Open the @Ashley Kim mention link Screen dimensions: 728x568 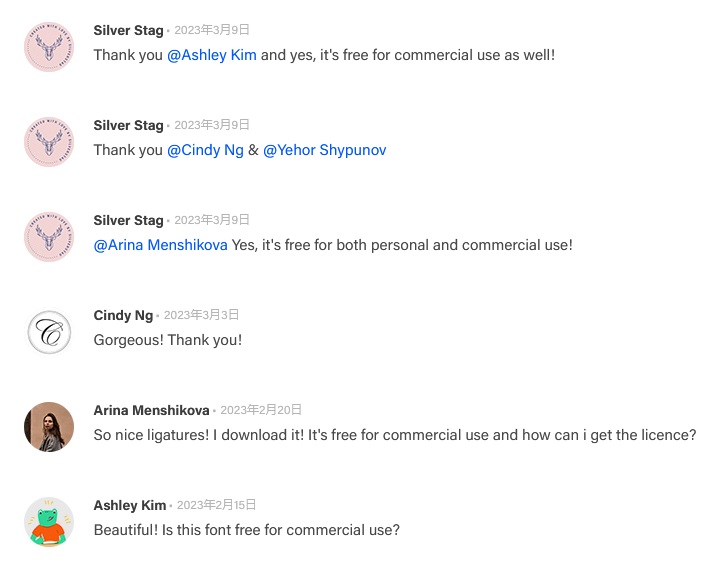212,55
